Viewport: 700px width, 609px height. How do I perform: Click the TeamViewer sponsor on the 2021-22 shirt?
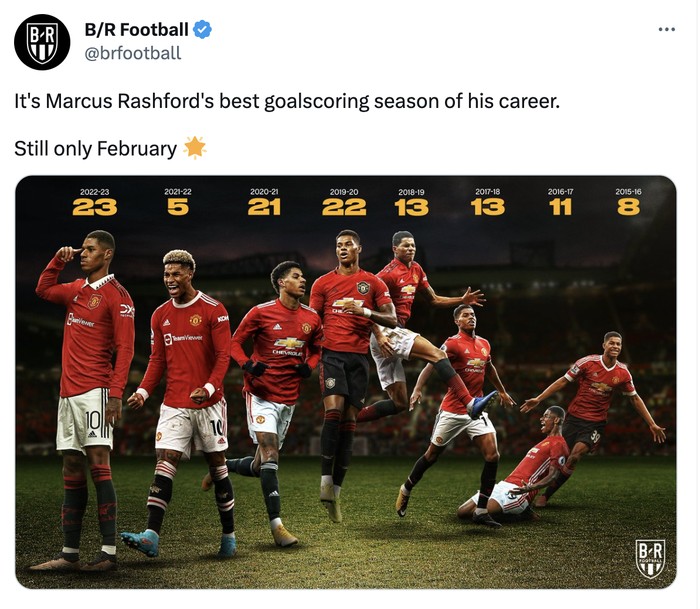click(x=183, y=338)
